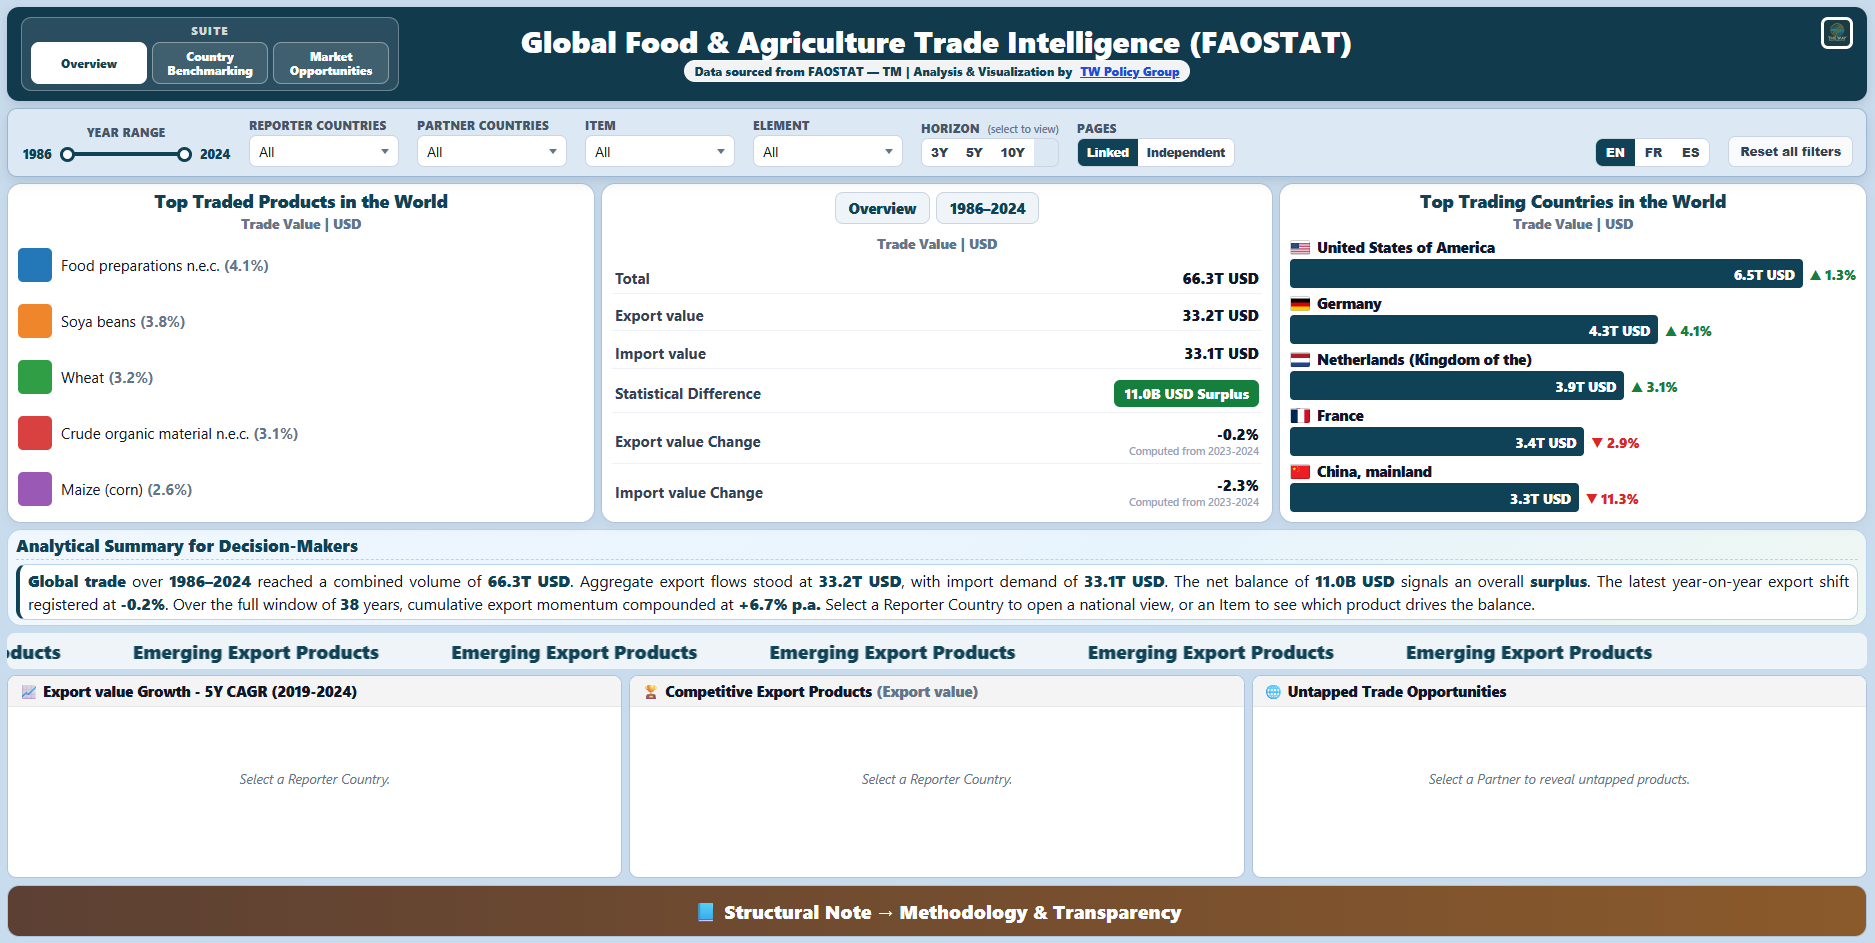Click the Germany flag icon
Viewport: 1875px width, 943px height.
[1300, 304]
